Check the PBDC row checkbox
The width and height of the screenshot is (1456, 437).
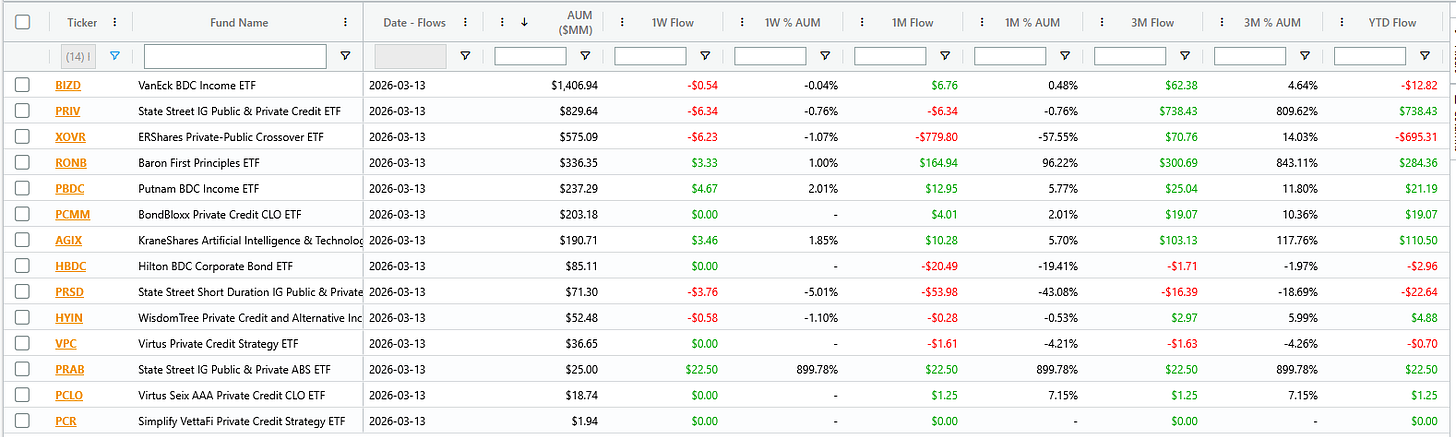tap(23, 188)
